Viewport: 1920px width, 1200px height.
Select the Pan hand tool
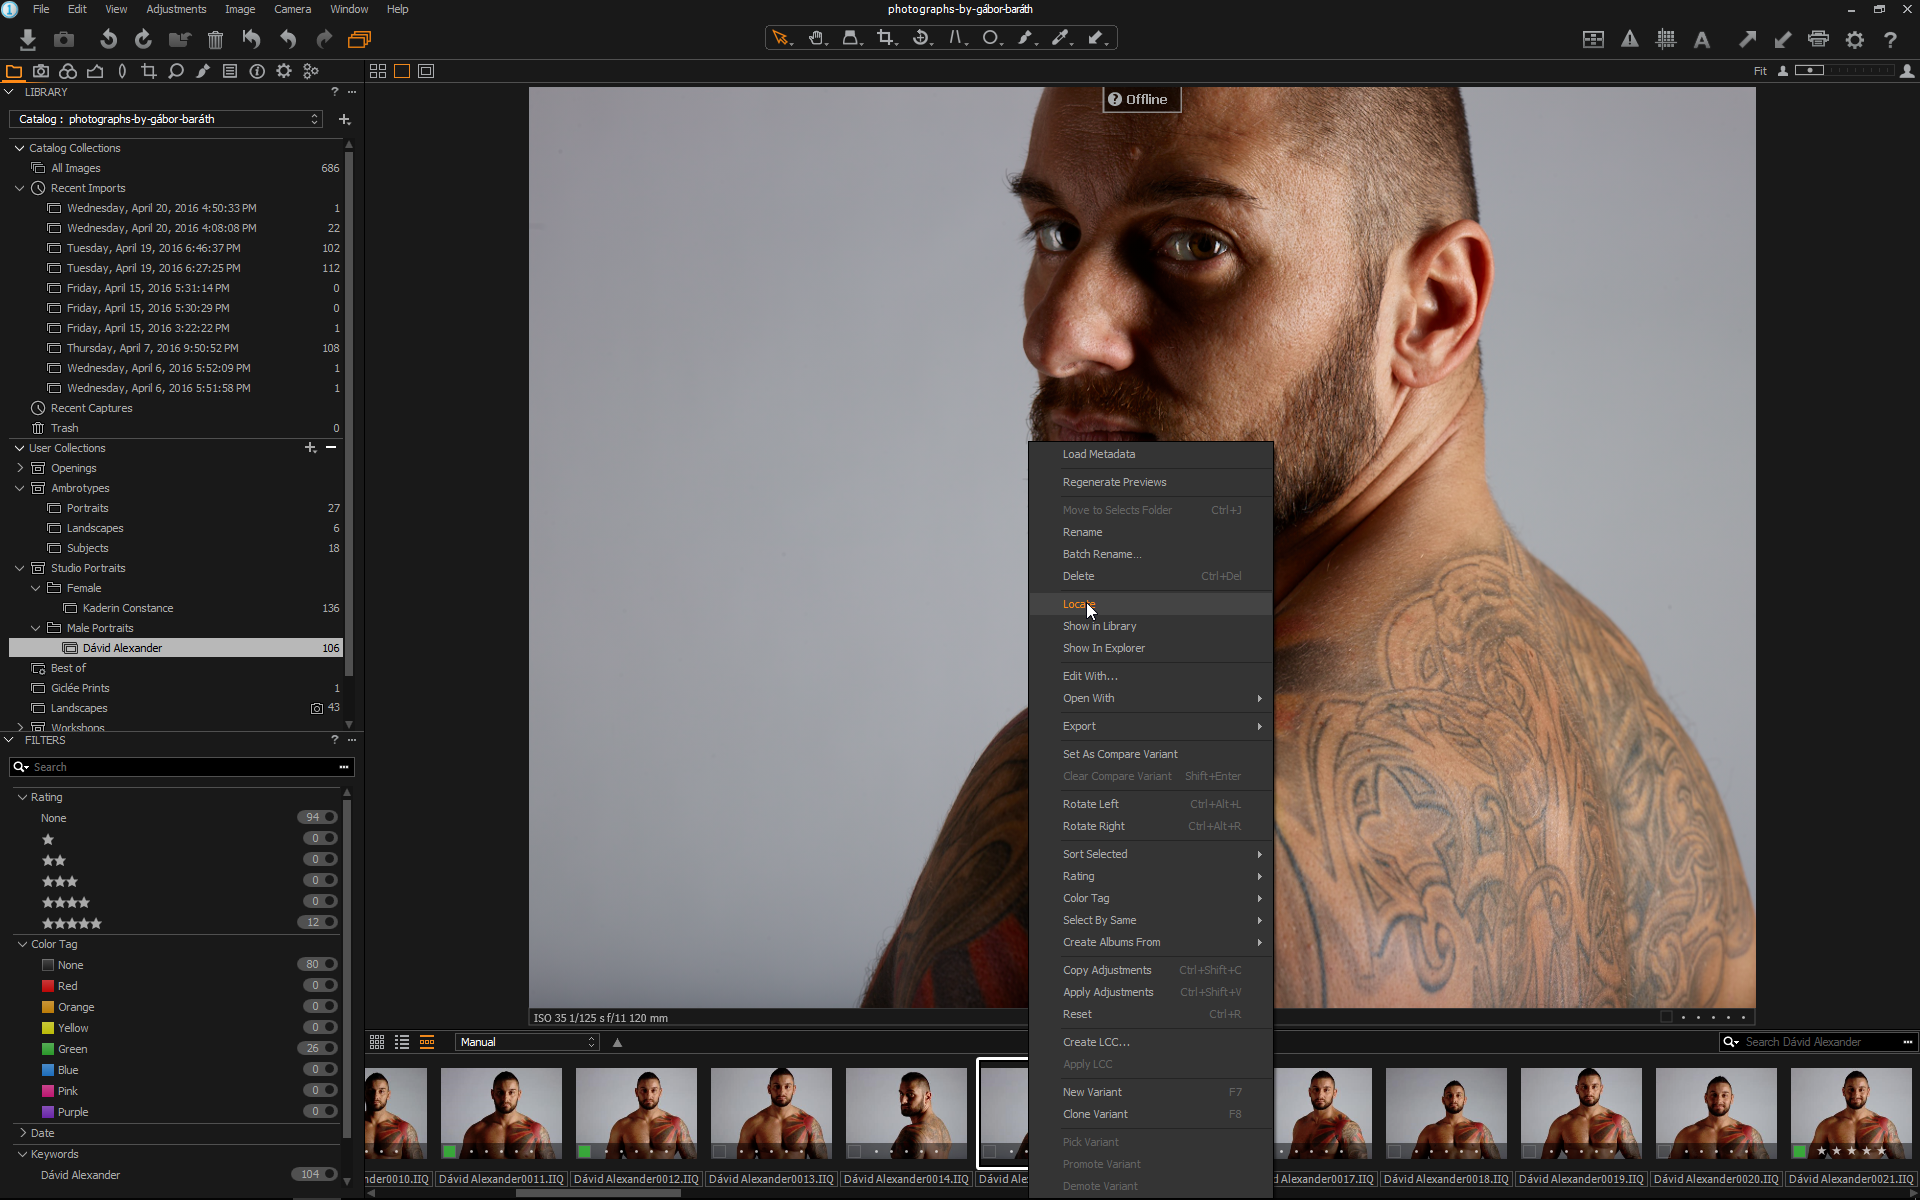(x=816, y=38)
